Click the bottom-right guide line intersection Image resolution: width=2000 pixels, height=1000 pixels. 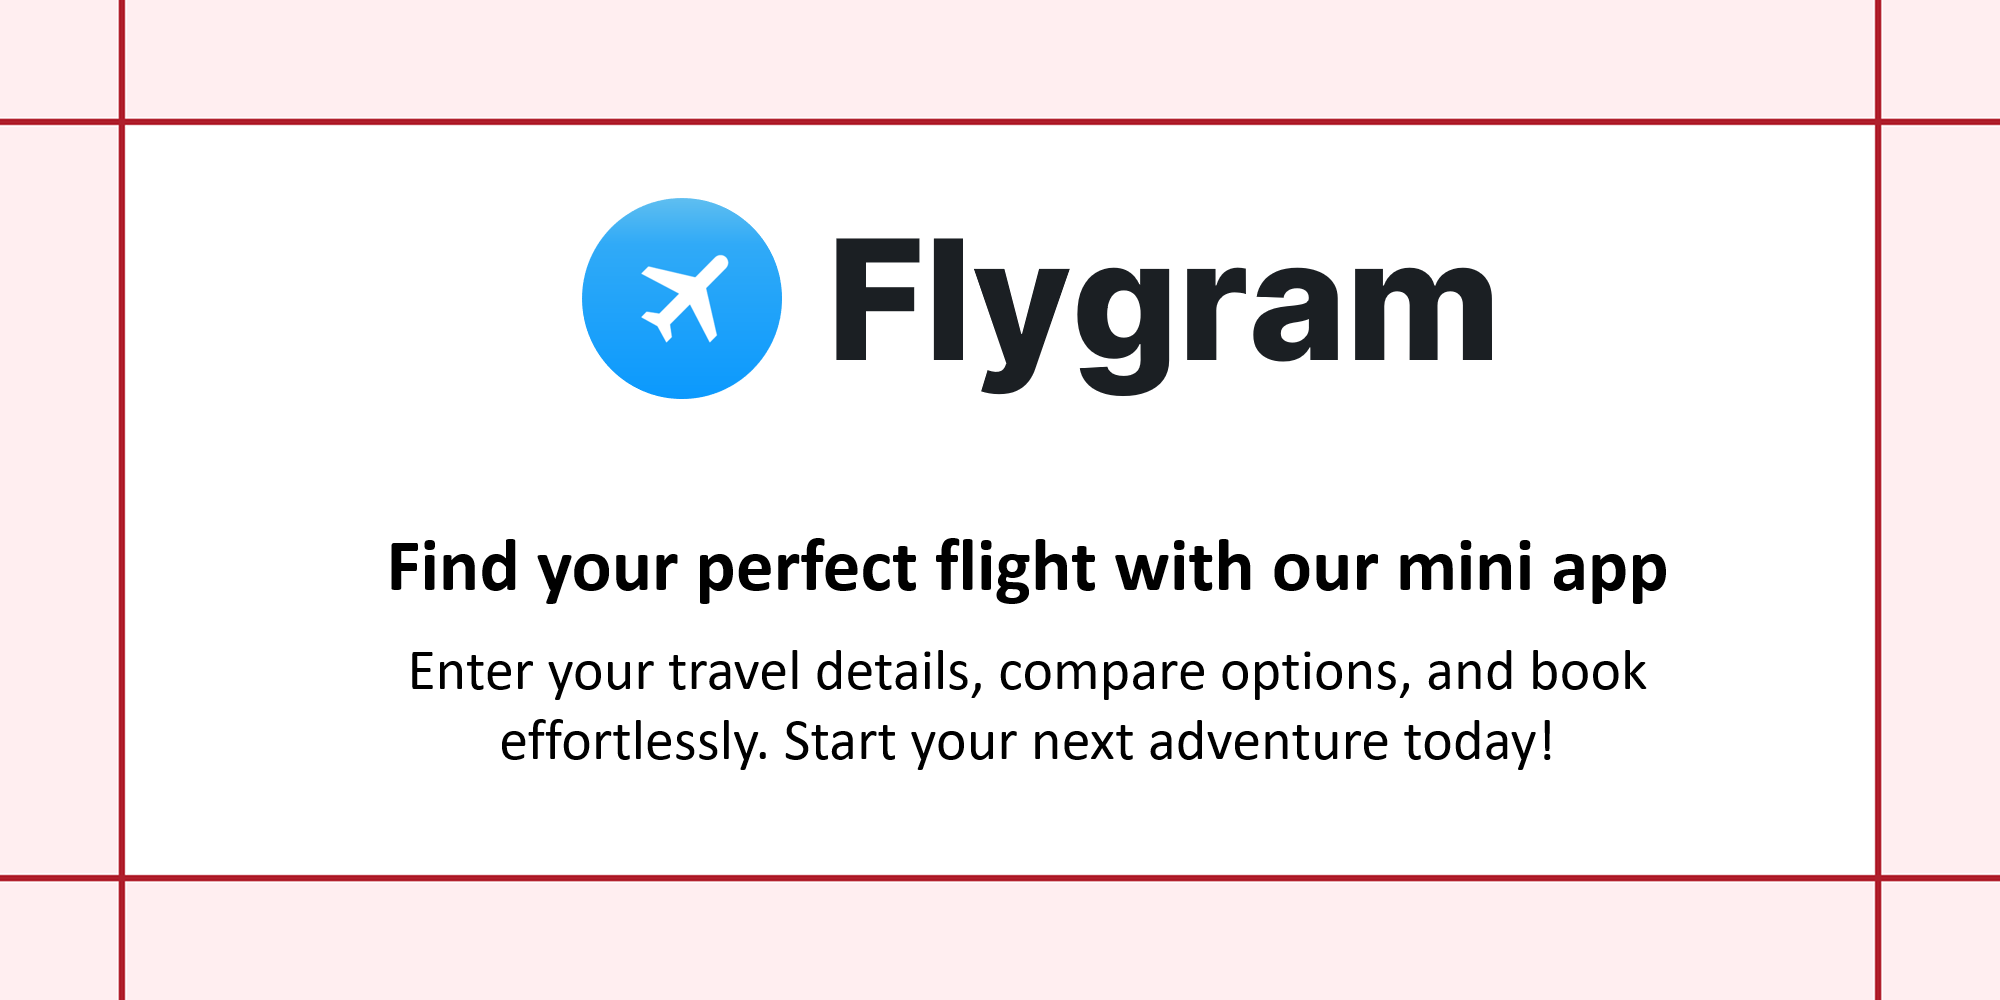[x=1878, y=878]
